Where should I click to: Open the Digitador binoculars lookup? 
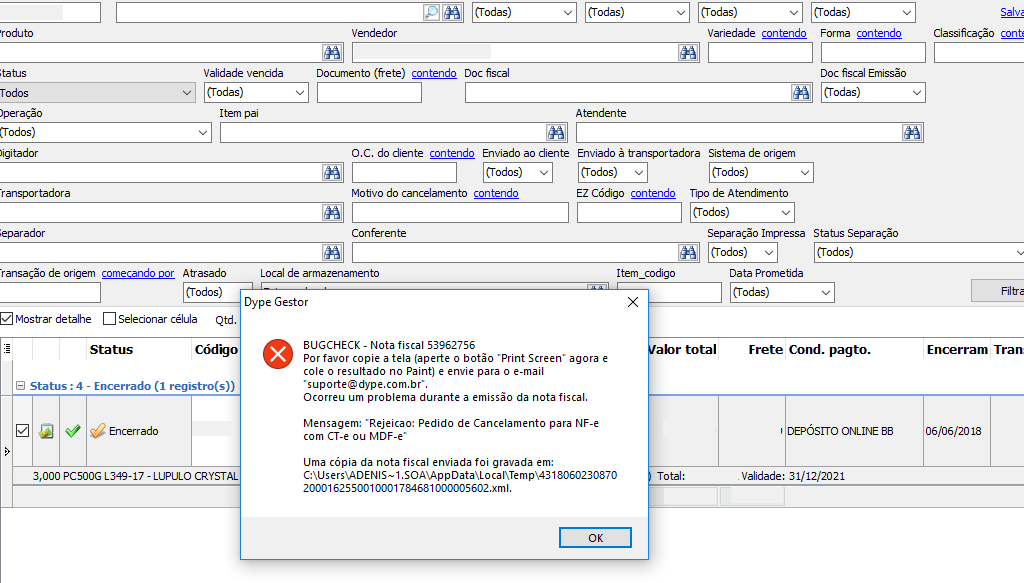tap(332, 172)
